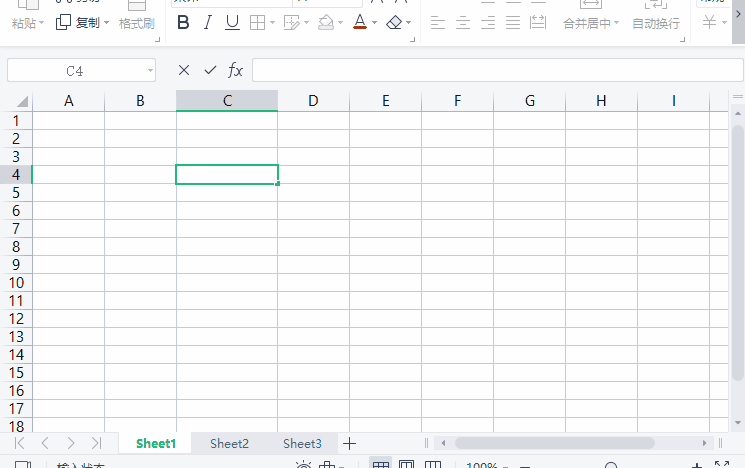
Task: Click the paint bucket fill color icon
Action: click(x=325, y=22)
